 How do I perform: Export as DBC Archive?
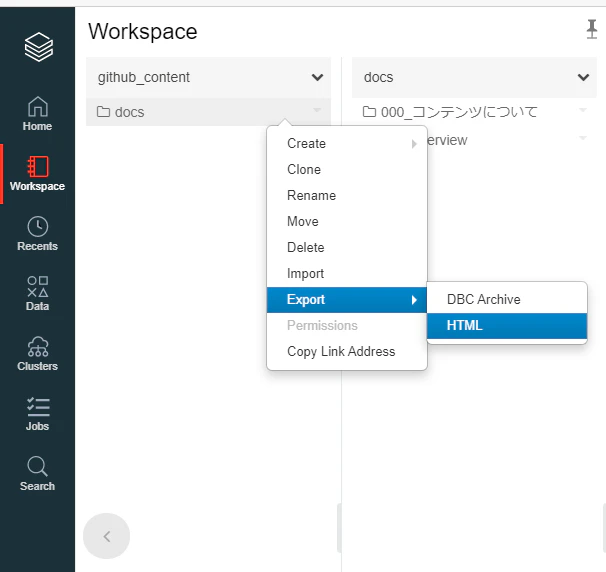point(507,299)
